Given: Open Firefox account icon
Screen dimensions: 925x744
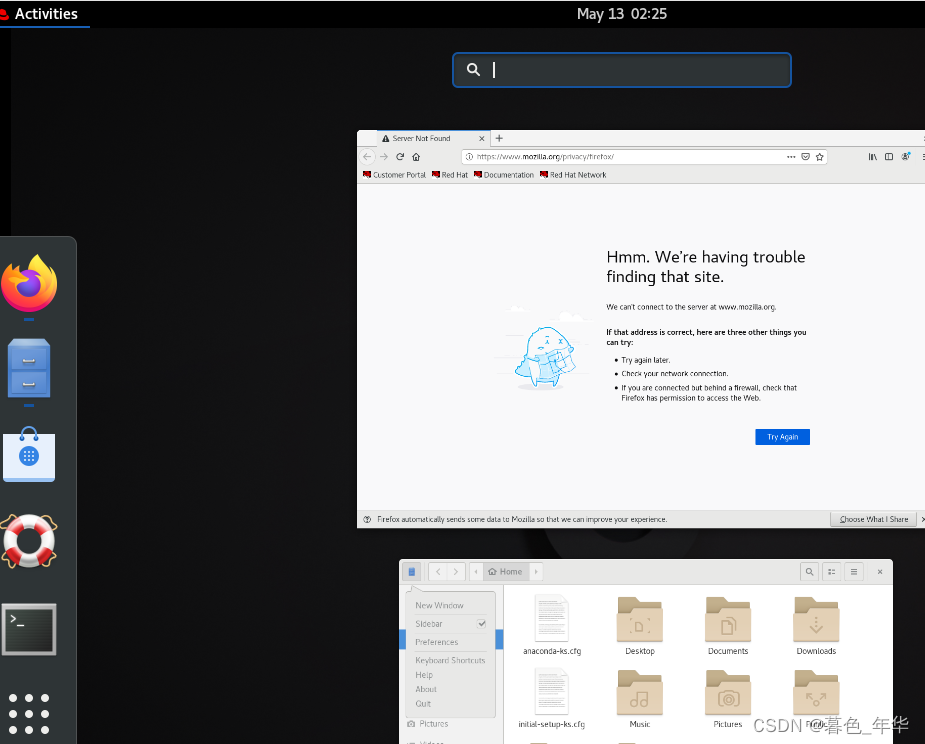Looking at the screenshot, I should (906, 157).
